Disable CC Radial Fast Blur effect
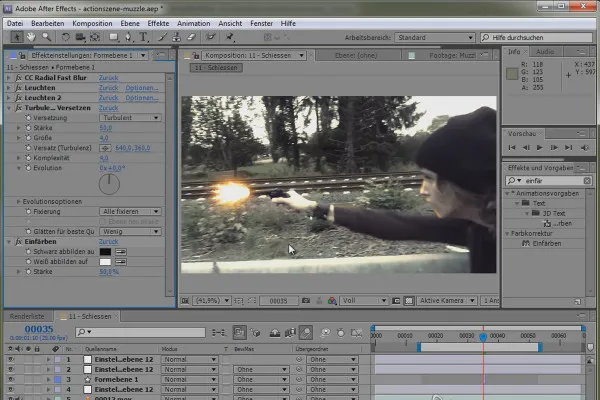Viewport: 600px width, 400px height. point(18,78)
